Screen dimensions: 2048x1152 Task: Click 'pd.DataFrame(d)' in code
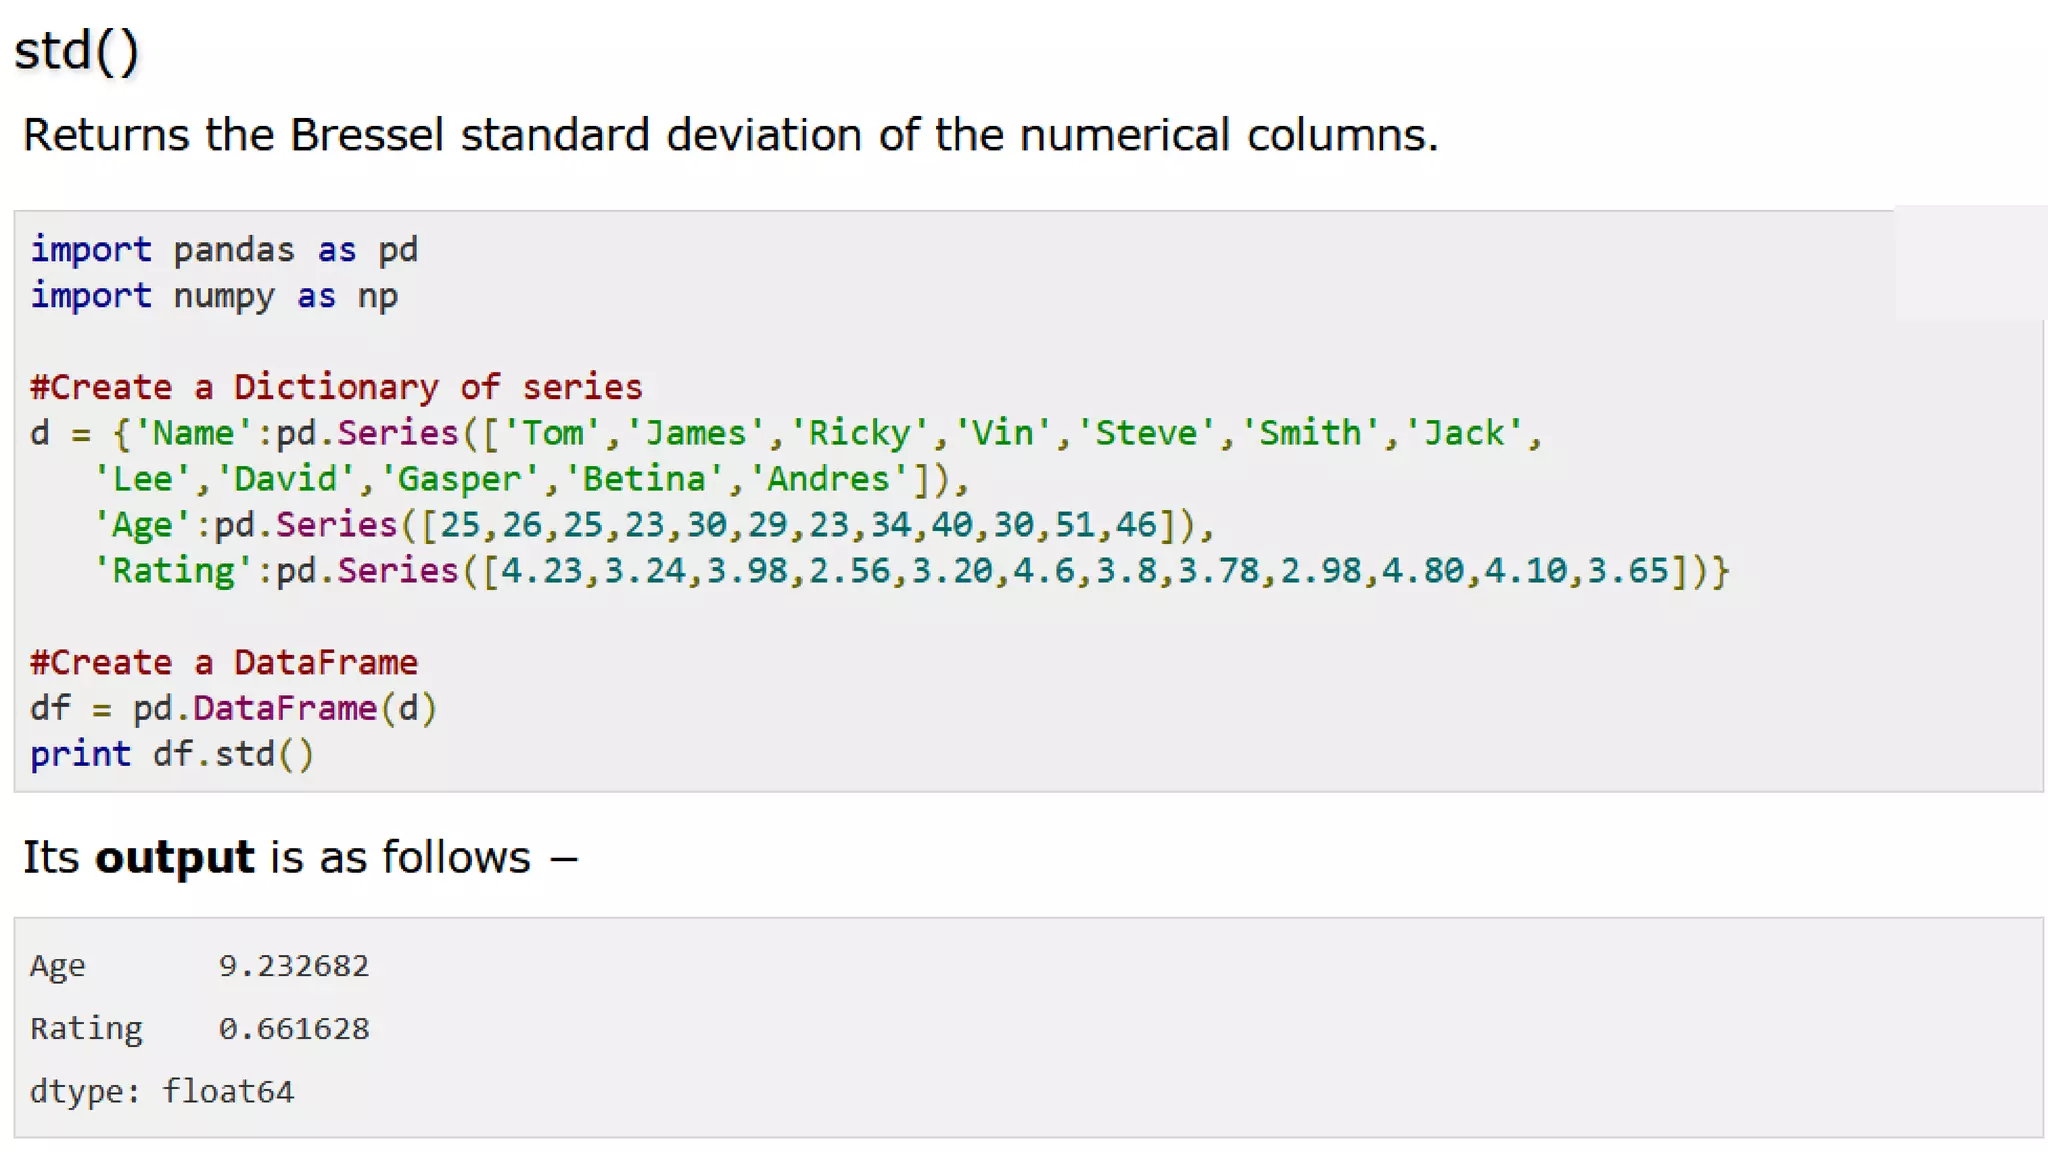285,708
